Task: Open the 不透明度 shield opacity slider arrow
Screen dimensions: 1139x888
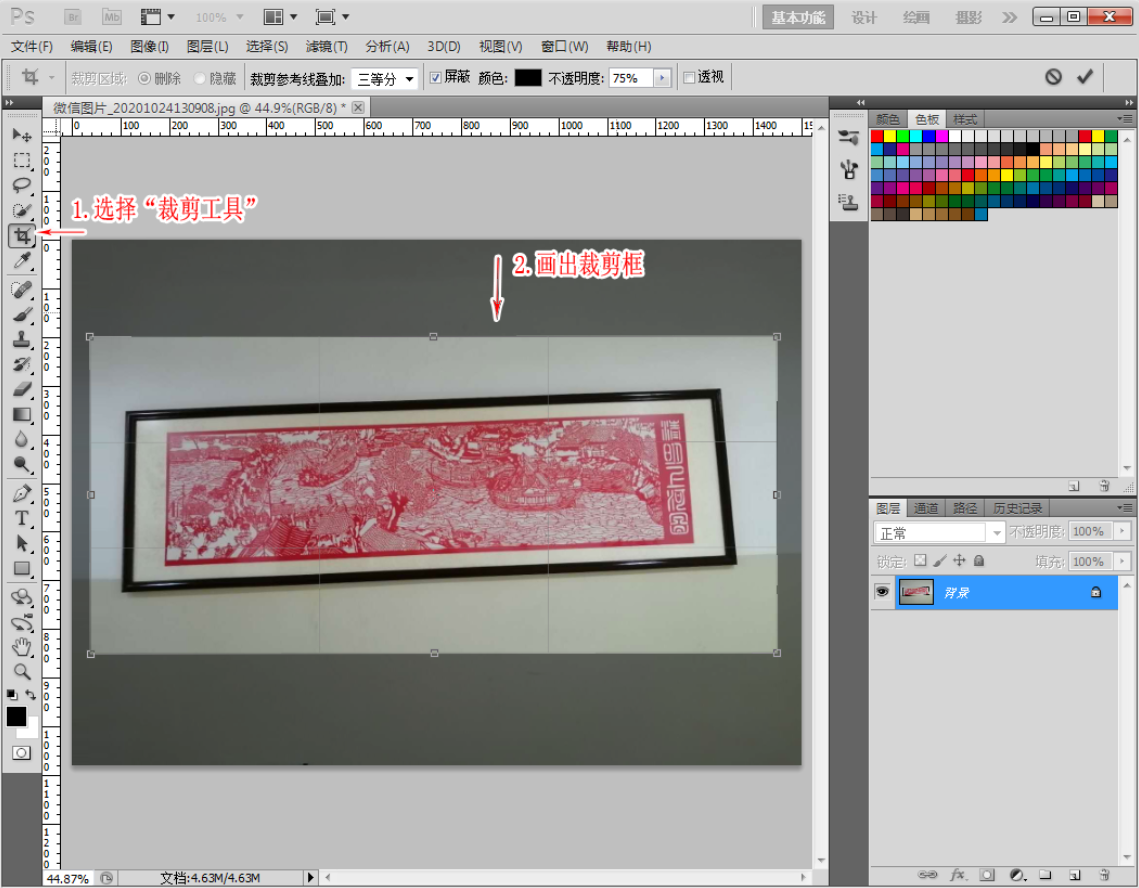Action: tap(662, 78)
